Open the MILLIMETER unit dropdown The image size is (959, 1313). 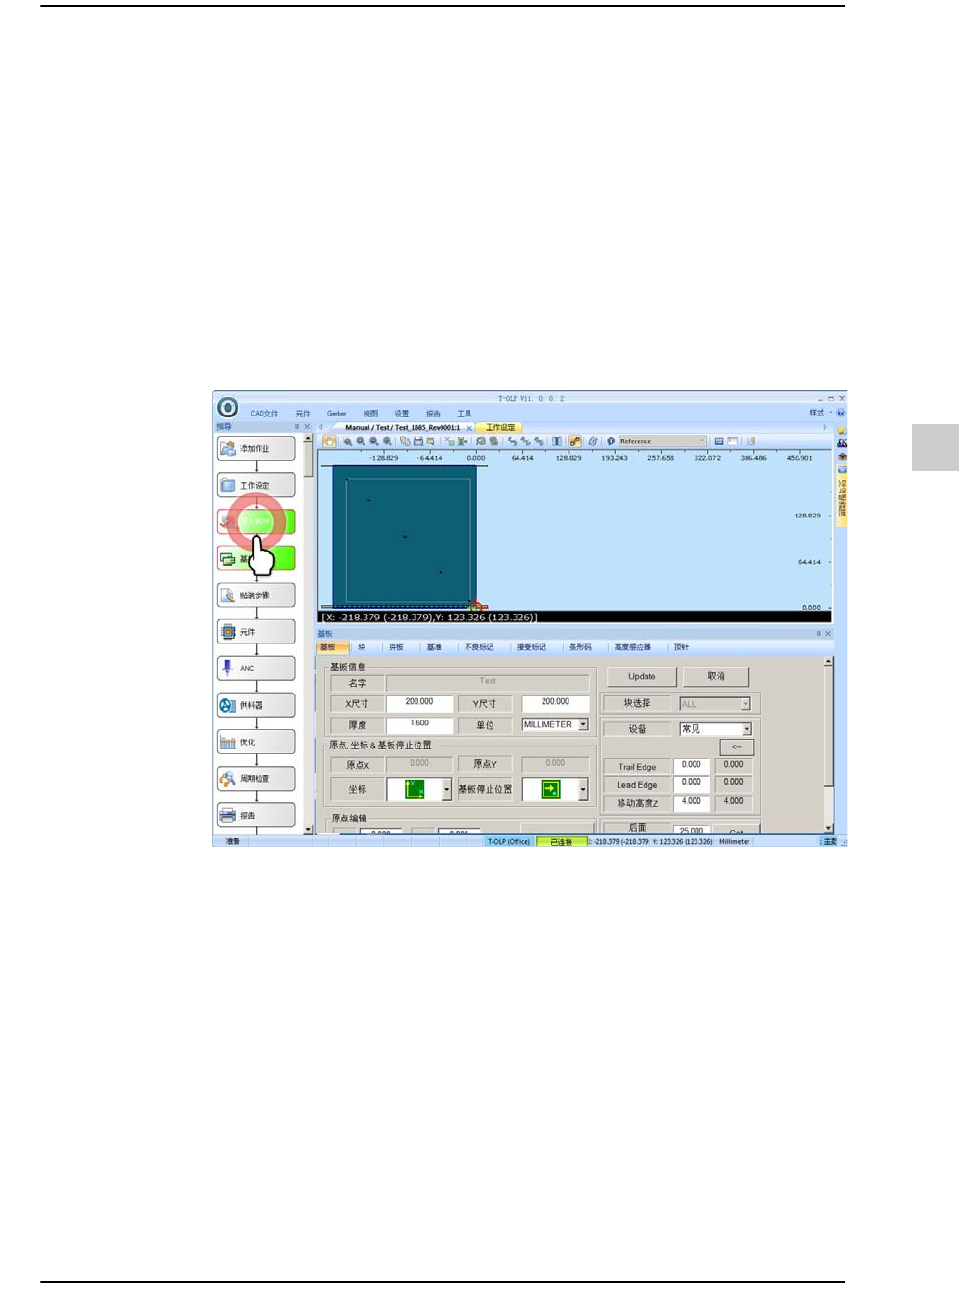pyautogui.click(x=555, y=724)
